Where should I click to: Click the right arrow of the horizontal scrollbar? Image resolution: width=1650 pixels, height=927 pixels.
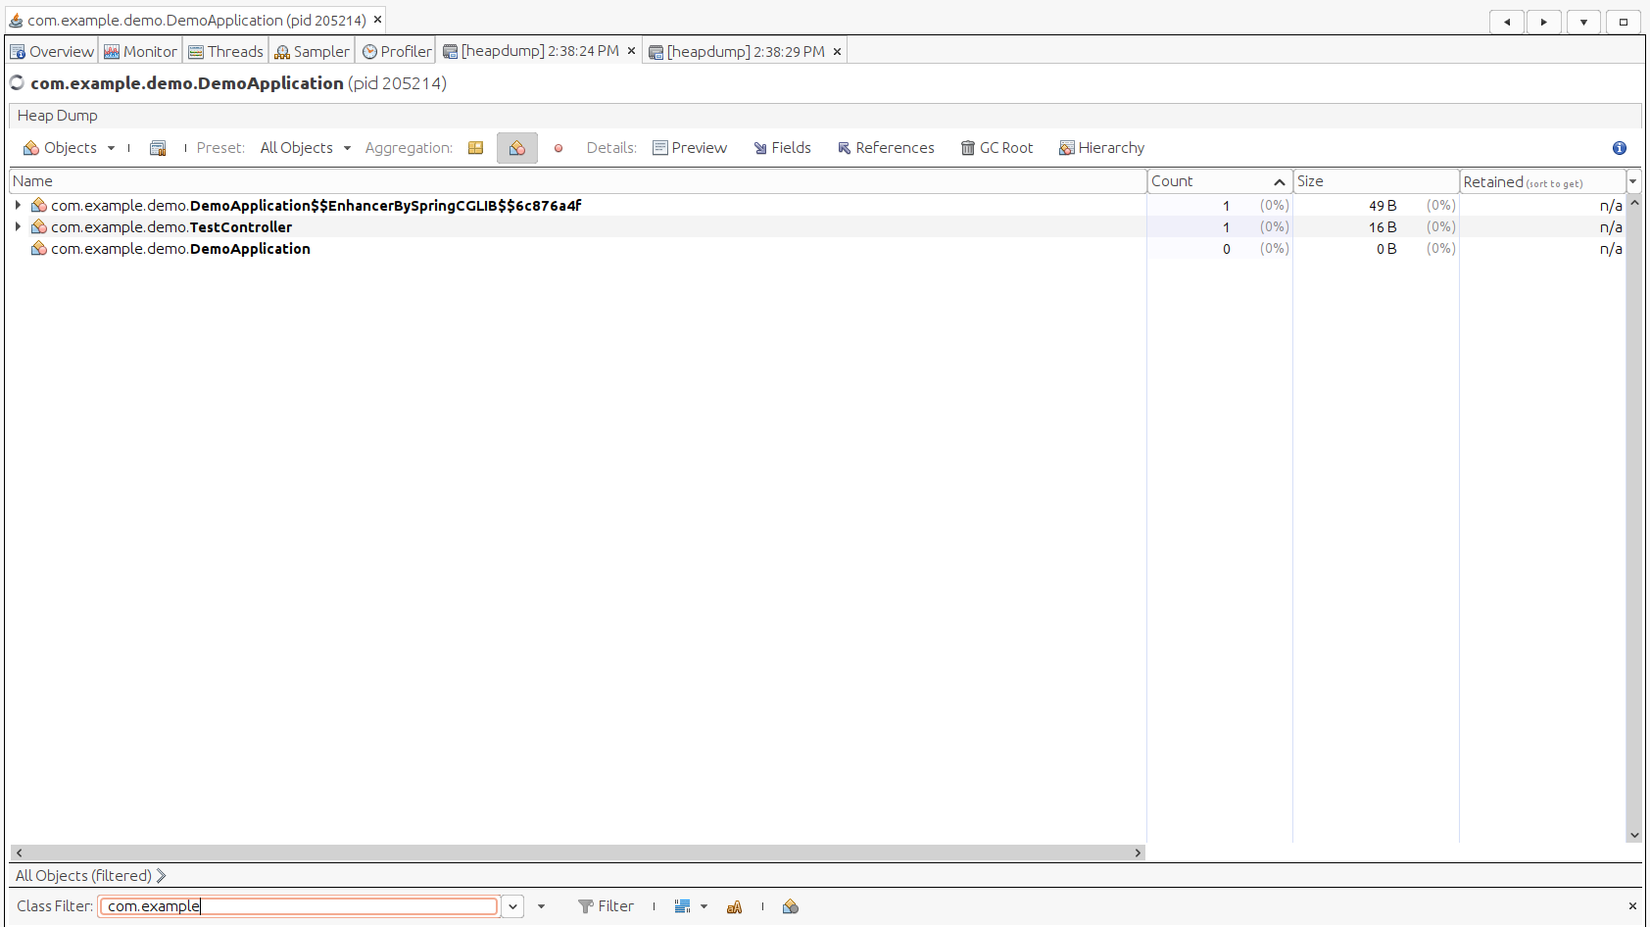[1137, 853]
